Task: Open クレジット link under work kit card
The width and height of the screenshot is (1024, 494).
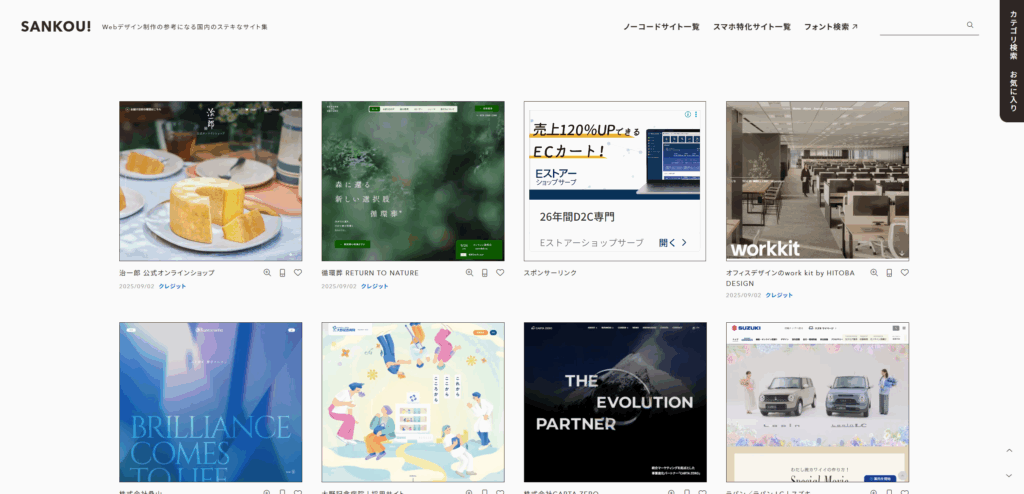Action: pos(779,295)
